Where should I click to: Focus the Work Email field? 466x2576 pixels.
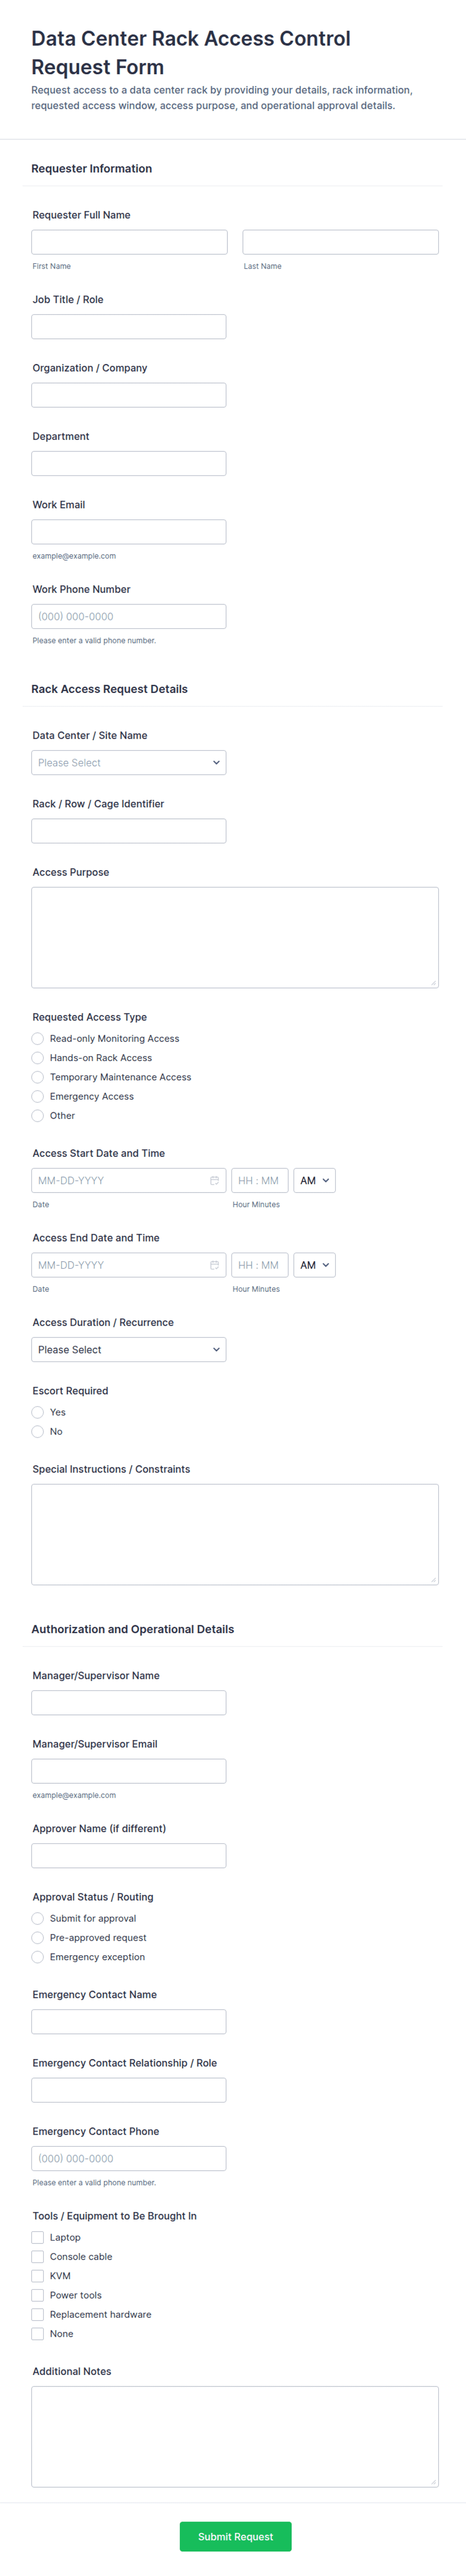(x=128, y=532)
